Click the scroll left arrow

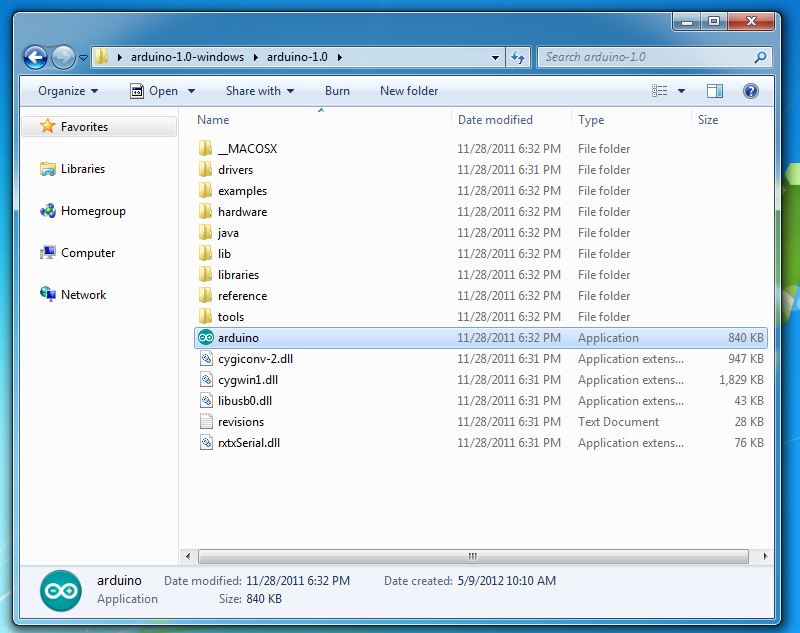[188, 556]
